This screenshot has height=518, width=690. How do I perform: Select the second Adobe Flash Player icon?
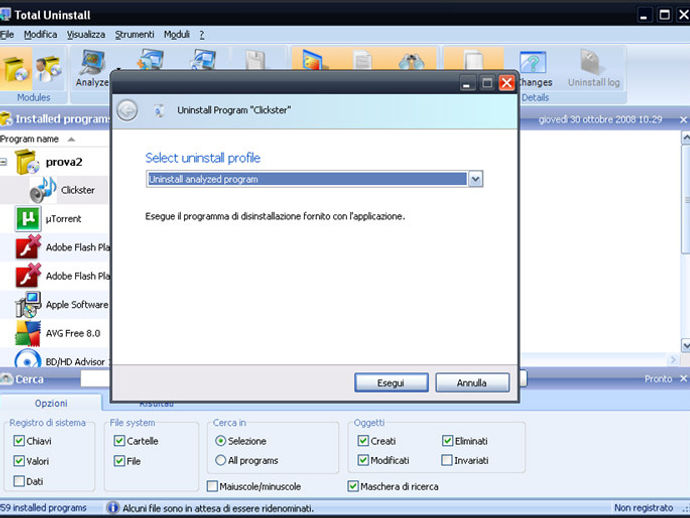pyautogui.click(x=28, y=276)
